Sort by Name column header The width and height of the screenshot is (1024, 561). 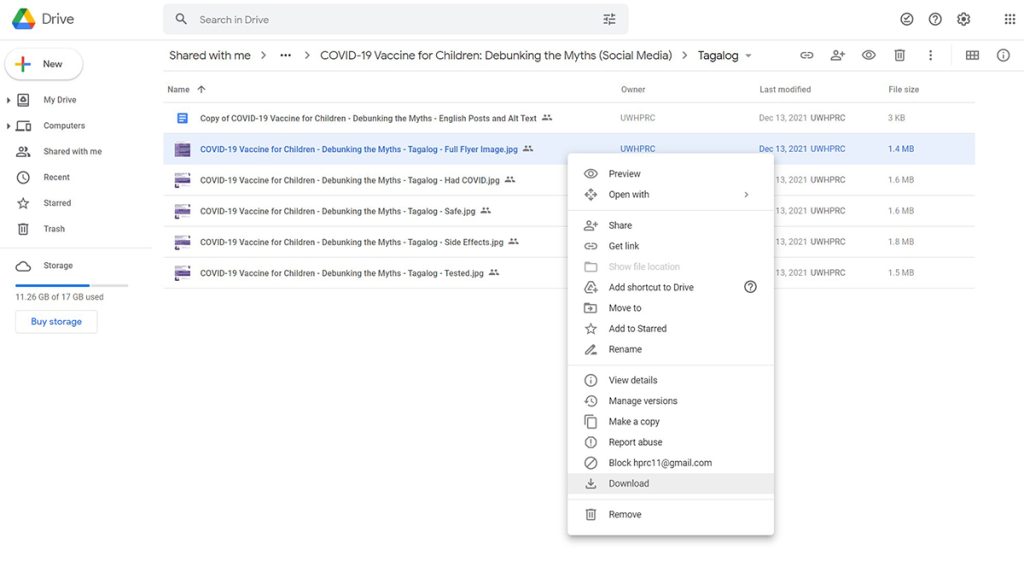(178, 89)
